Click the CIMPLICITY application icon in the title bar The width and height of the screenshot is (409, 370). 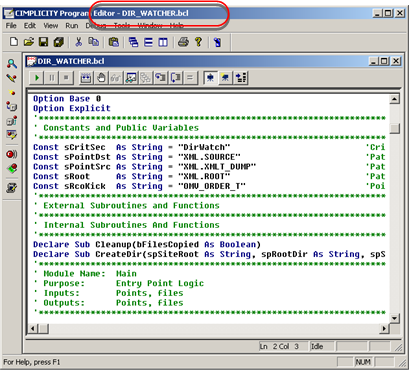pos(8,14)
